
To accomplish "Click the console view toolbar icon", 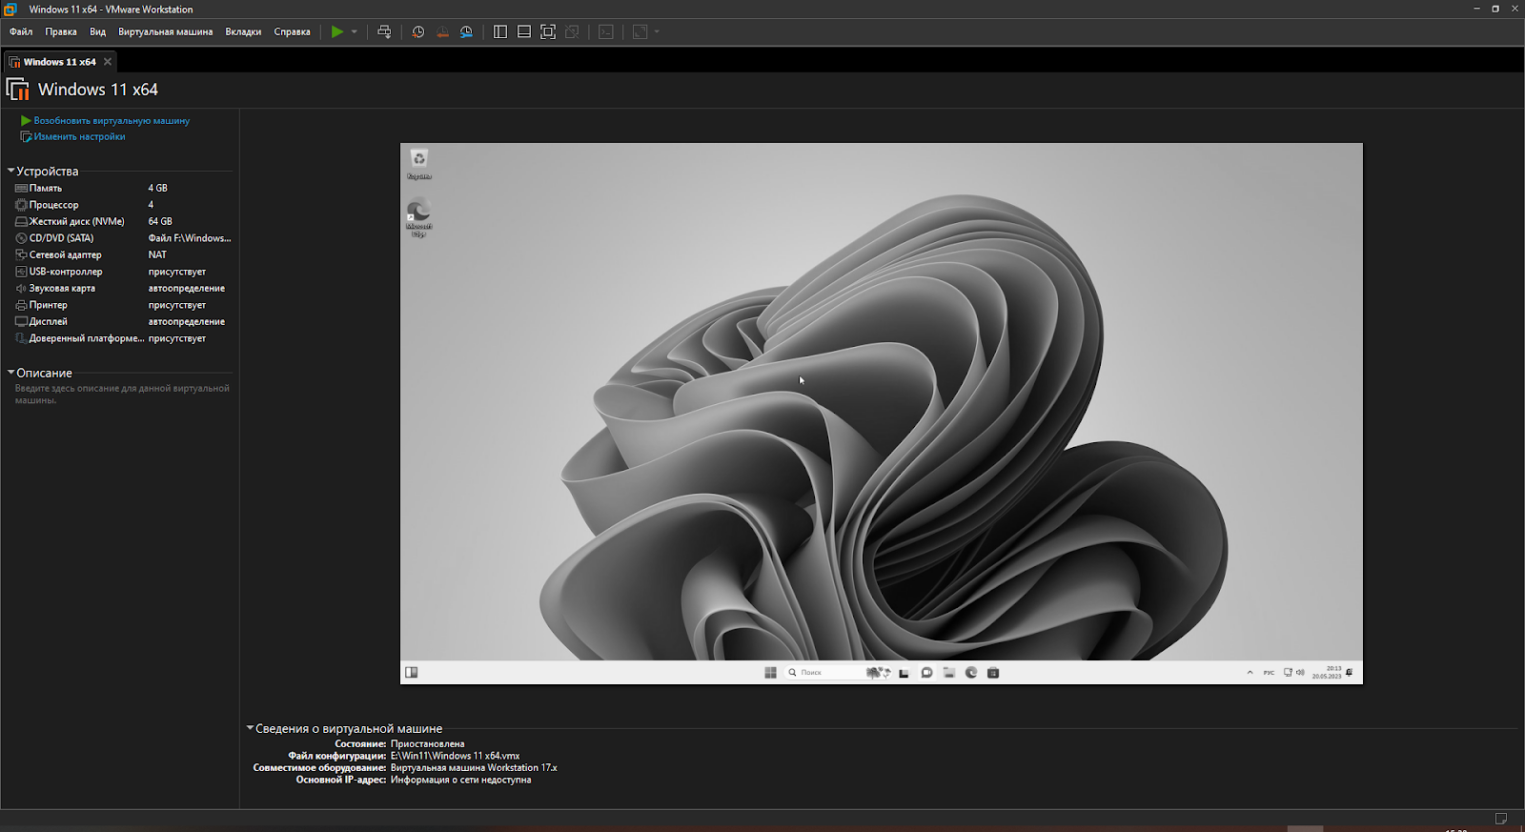I will (606, 32).
